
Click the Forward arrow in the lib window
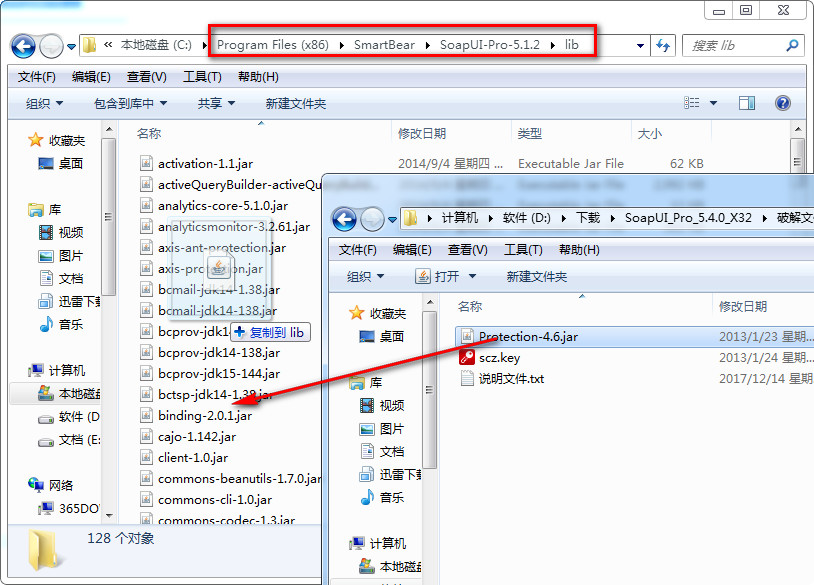tap(51, 47)
